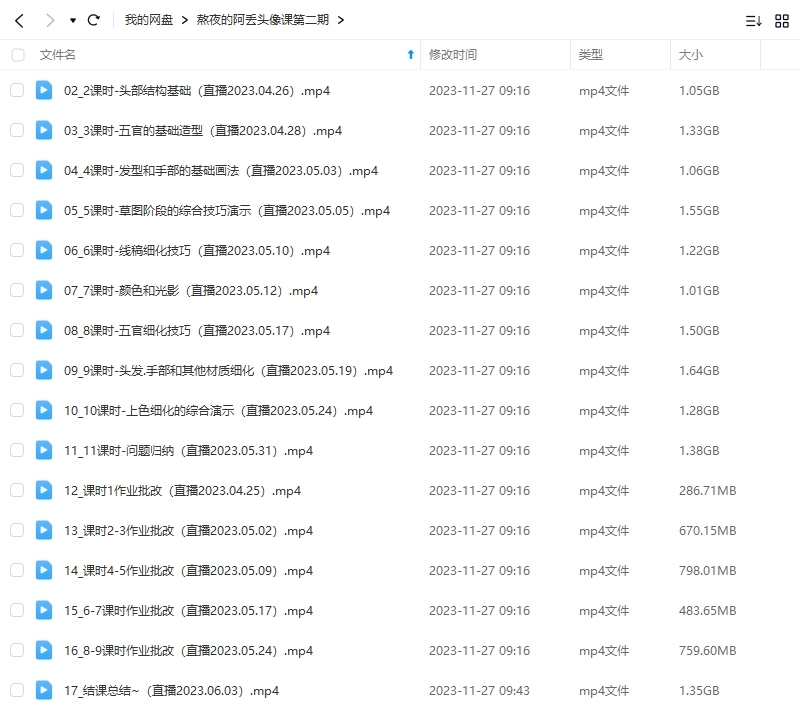Click video icon for 17_结课总结 file
Viewport: 801px width, 709px height.
pos(44,690)
